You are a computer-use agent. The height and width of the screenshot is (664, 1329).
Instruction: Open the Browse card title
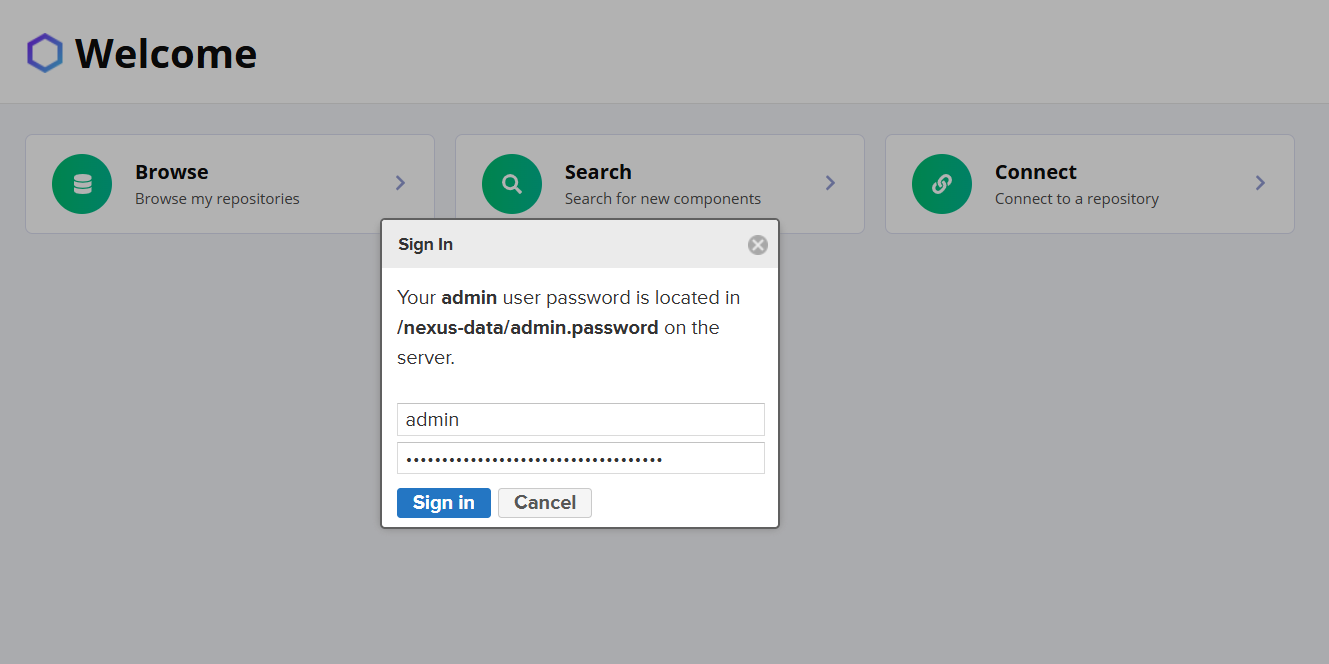coord(172,172)
